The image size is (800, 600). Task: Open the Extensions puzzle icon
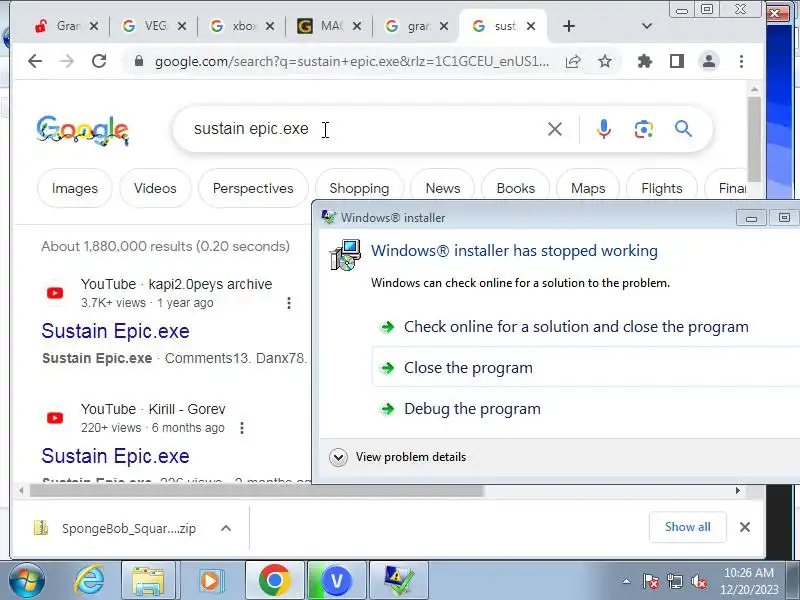(645, 61)
